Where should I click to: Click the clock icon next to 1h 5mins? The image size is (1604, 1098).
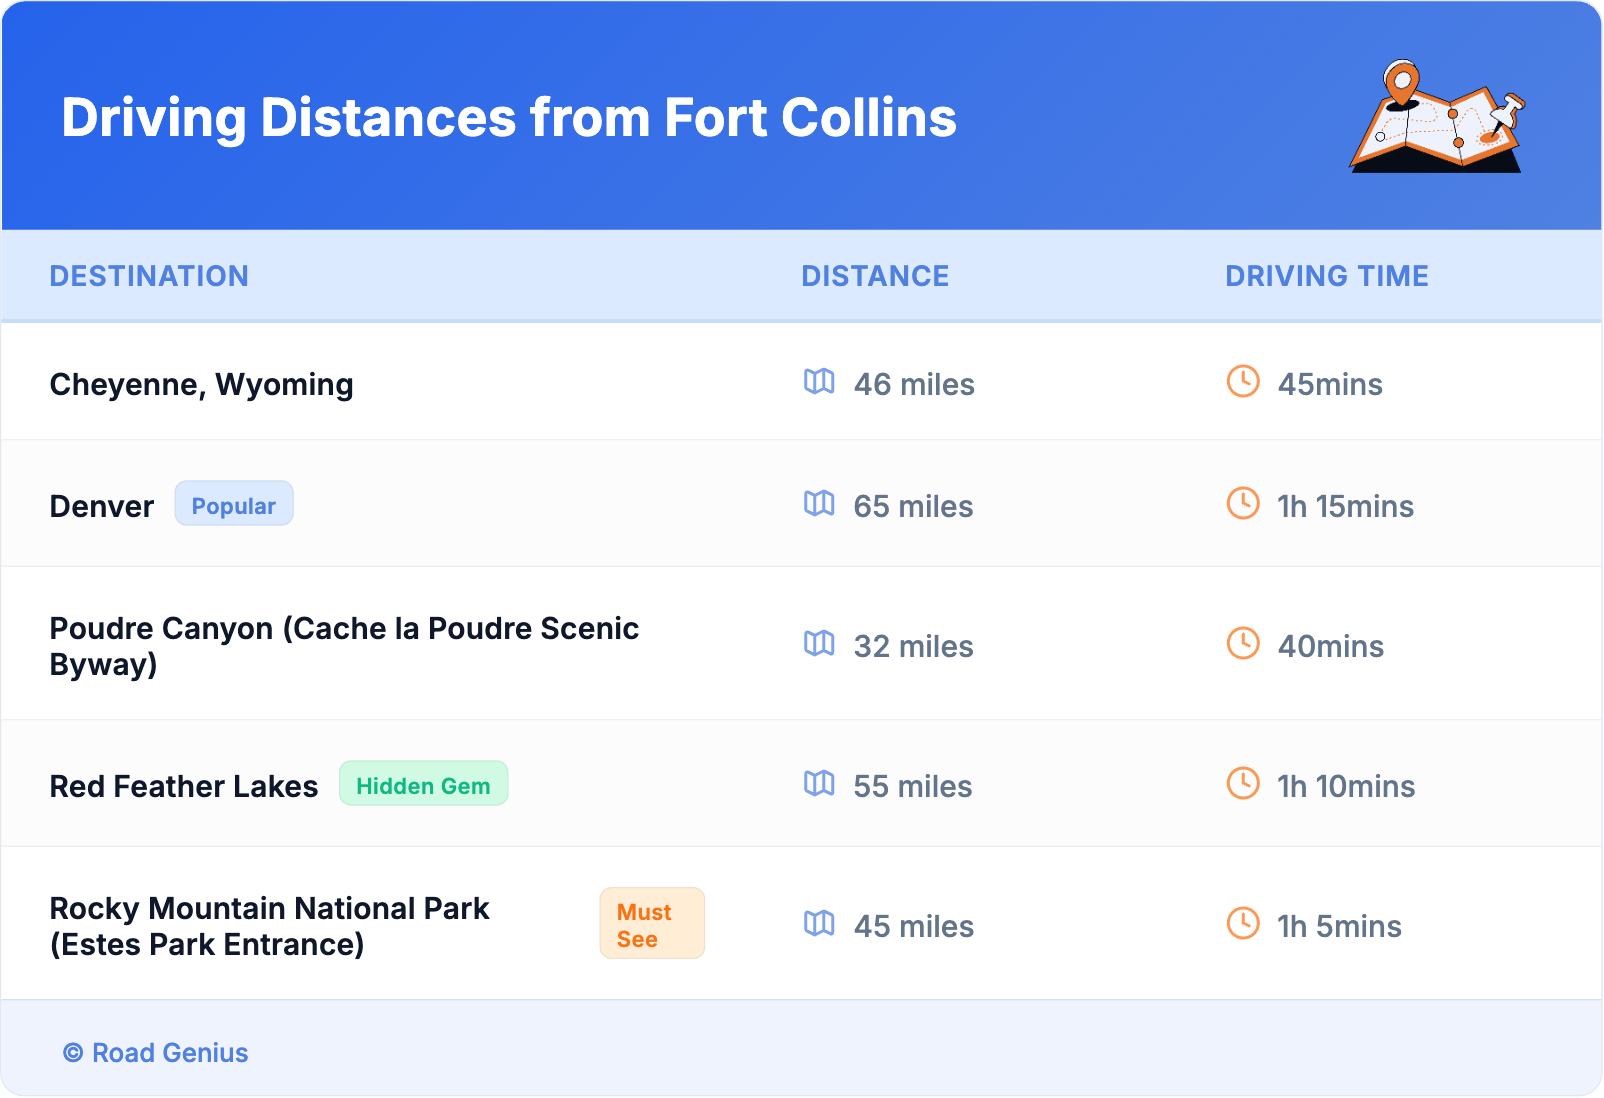pos(1243,924)
